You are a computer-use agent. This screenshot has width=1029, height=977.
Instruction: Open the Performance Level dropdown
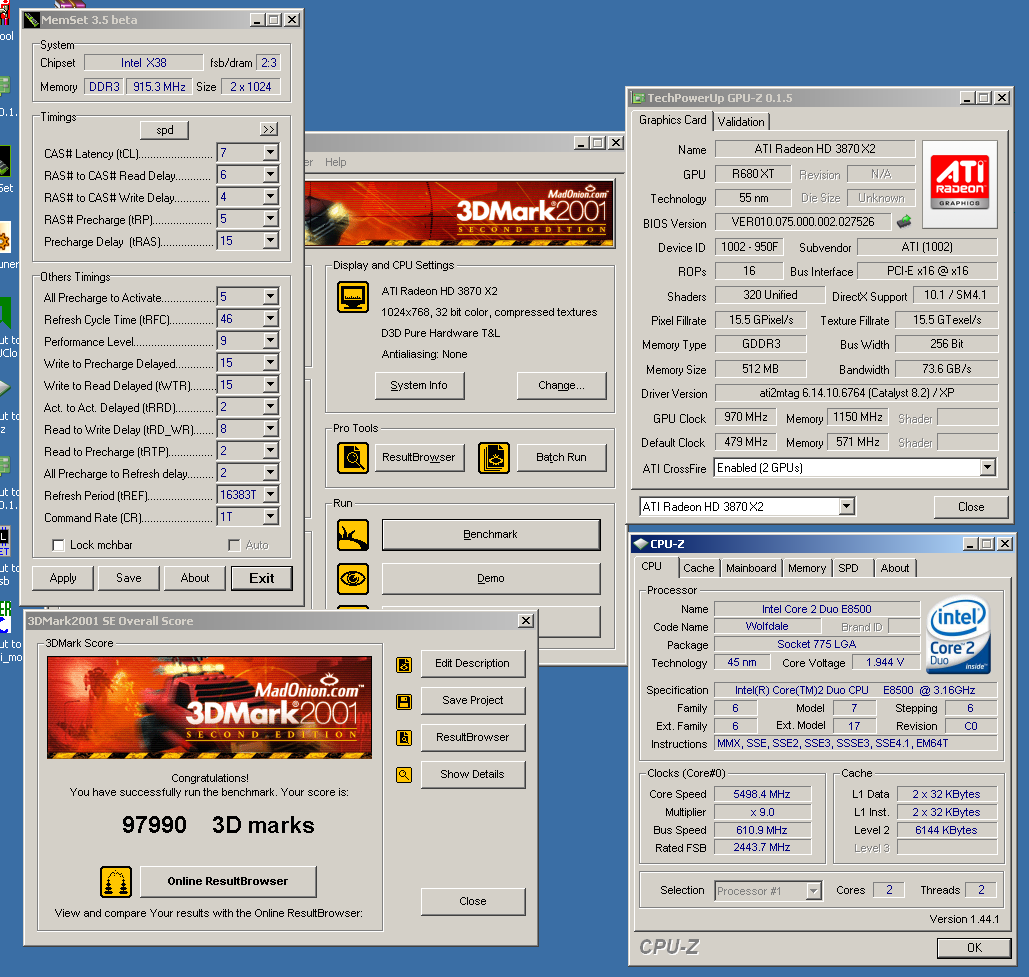(x=270, y=341)
